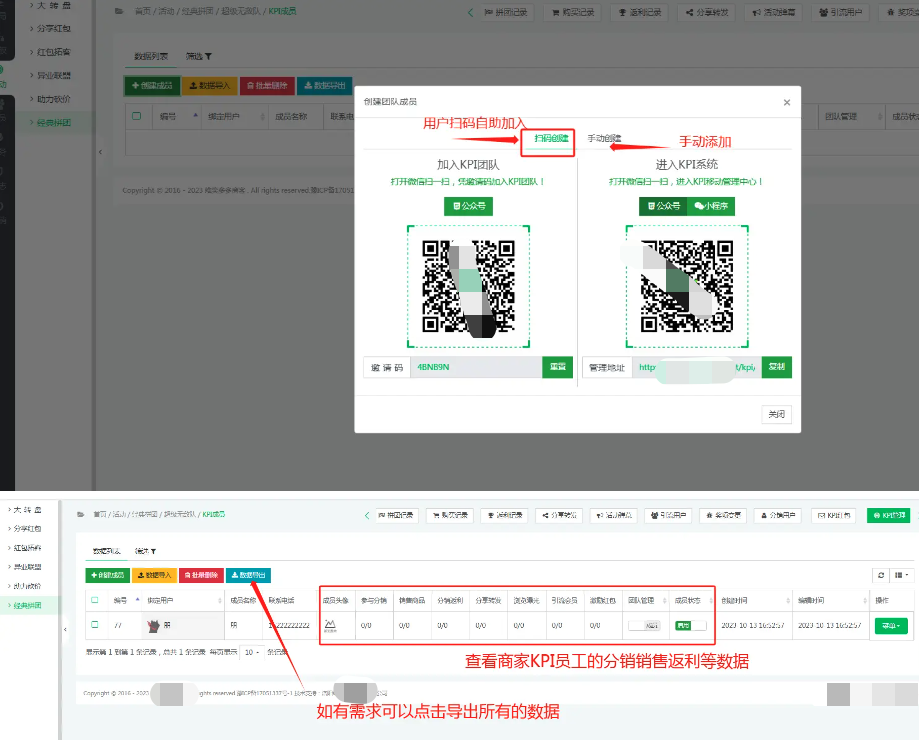Open 引流用户 in the top screenshot toolbar
Viewport: 919px width, 740px height.
(x=840, y=12)
